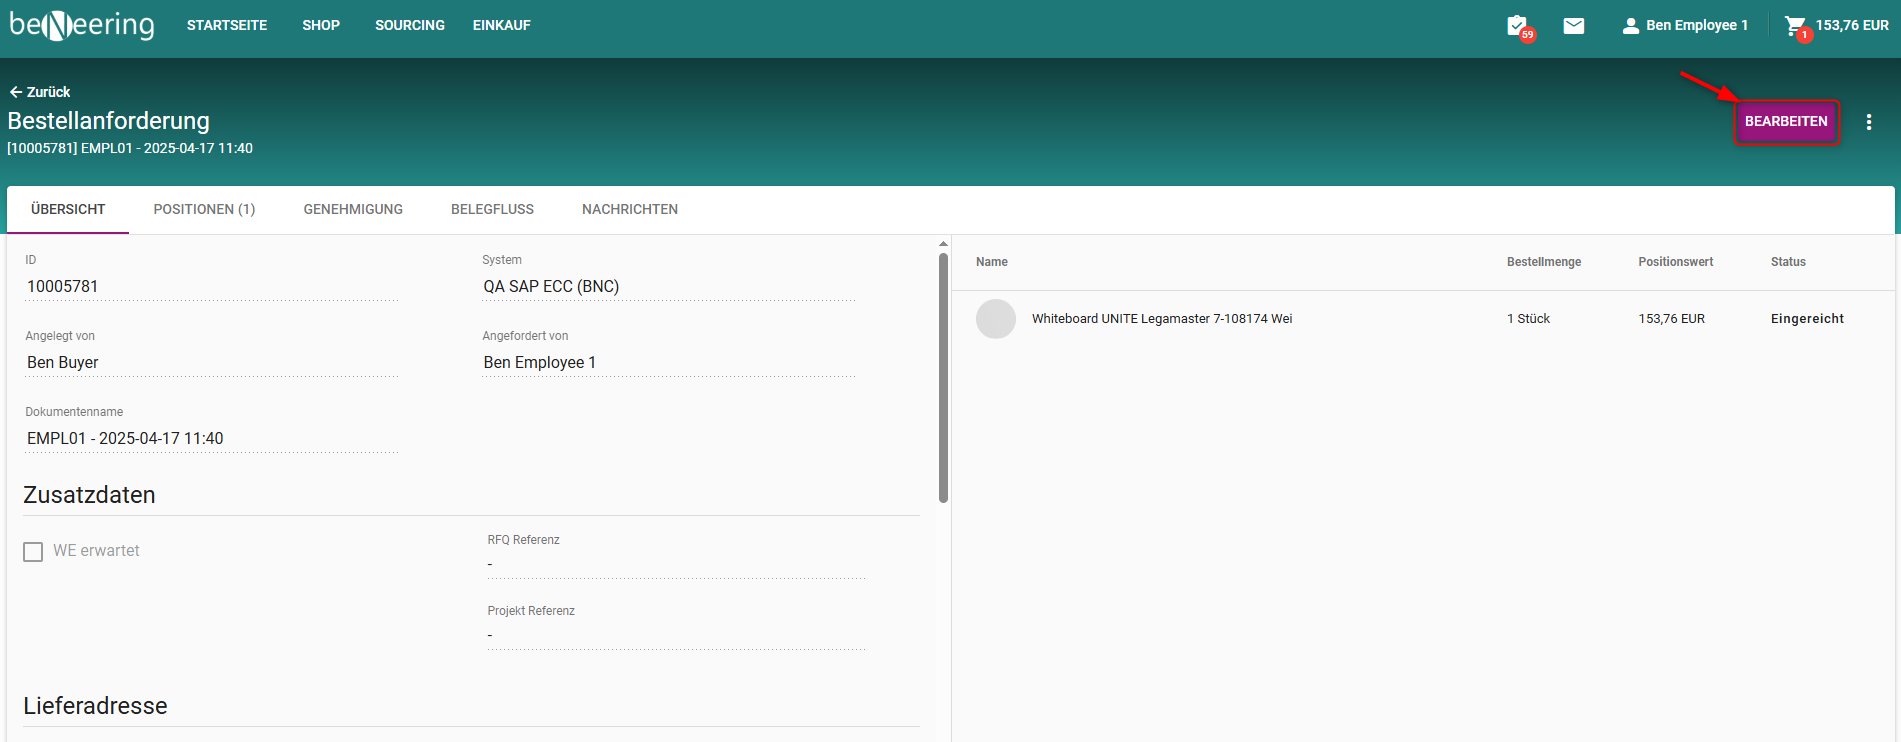
Task: Open the BELEGFLUSS tab
Action: tap(492, 210)
